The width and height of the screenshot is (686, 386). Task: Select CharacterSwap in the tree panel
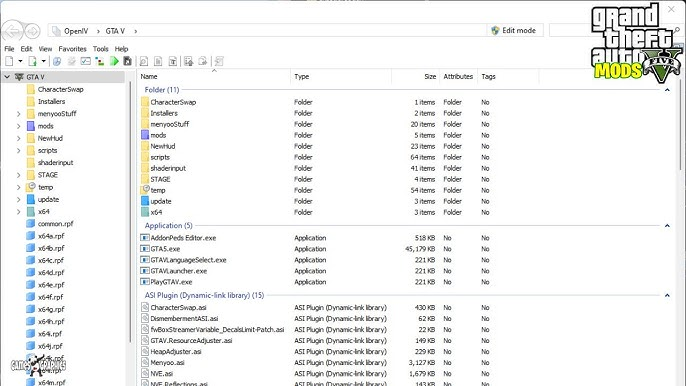(x=60, y=89)
